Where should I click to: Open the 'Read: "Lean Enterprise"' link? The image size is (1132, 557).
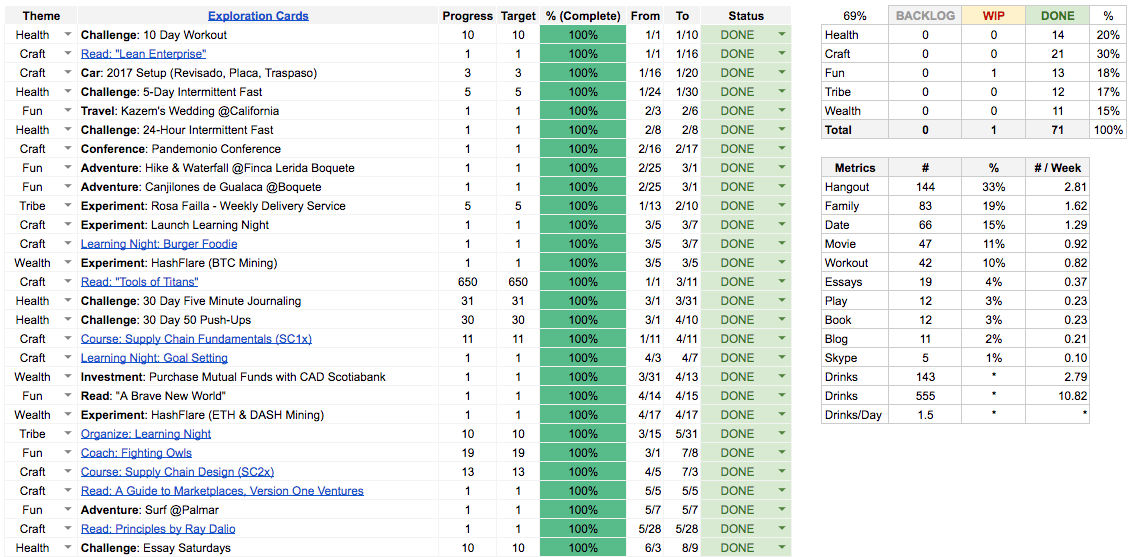coord(143,54)
